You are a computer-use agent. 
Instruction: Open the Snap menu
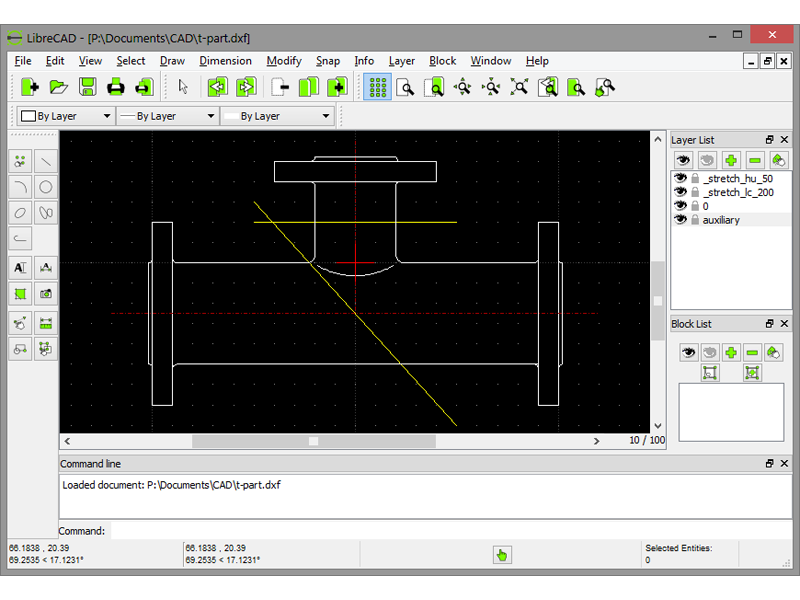328,61
